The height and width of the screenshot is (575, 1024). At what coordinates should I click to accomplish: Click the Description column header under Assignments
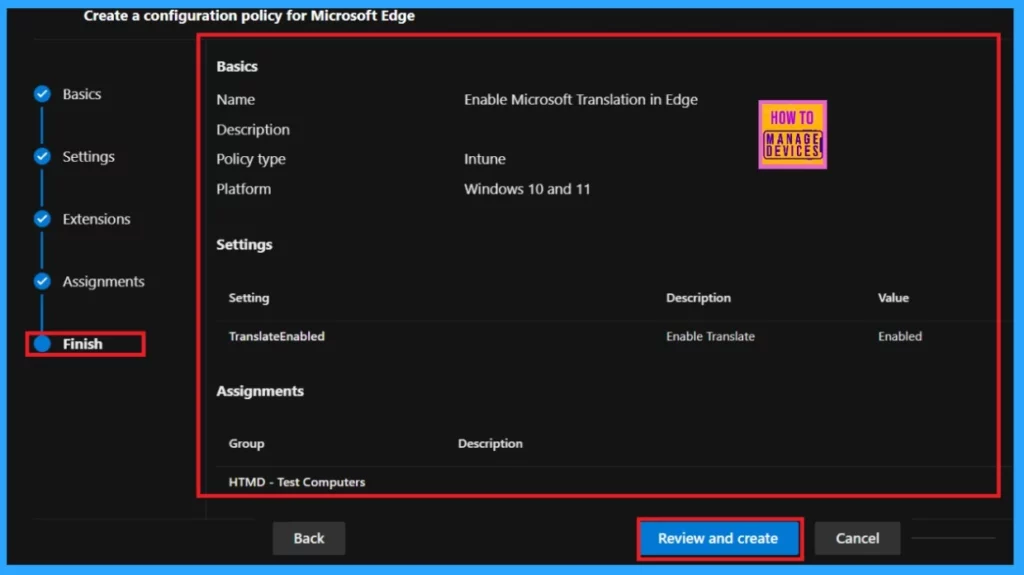tap(490, 444)
